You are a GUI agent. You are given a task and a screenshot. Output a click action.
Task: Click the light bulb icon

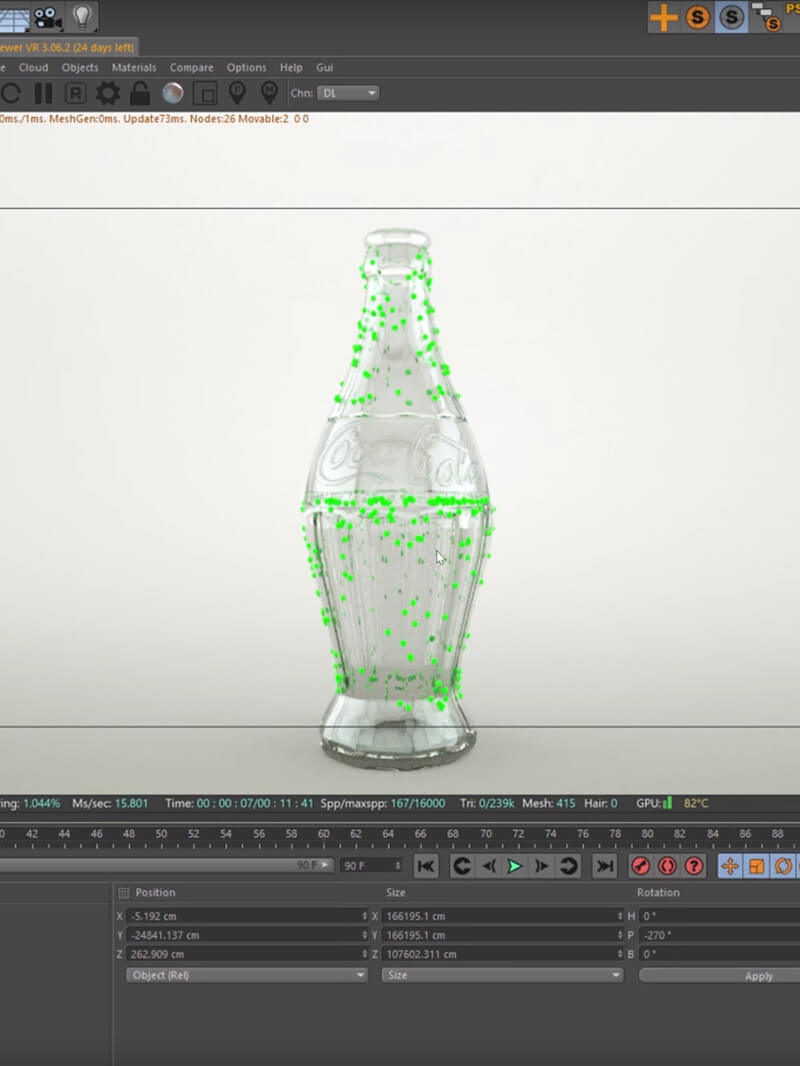coord(82,16)
